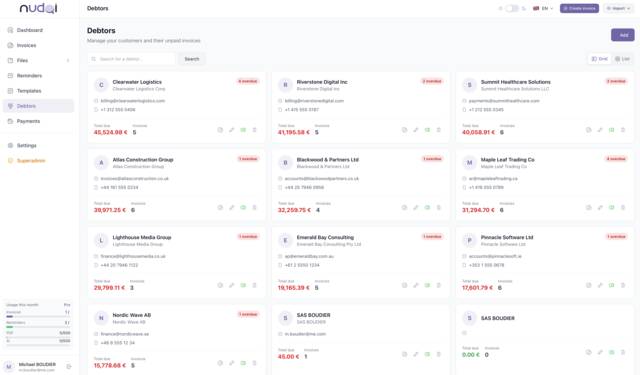The height and width of the screenshot is (375, 640).
Task: Switch to Grid view
Action: tap(600, 59)
